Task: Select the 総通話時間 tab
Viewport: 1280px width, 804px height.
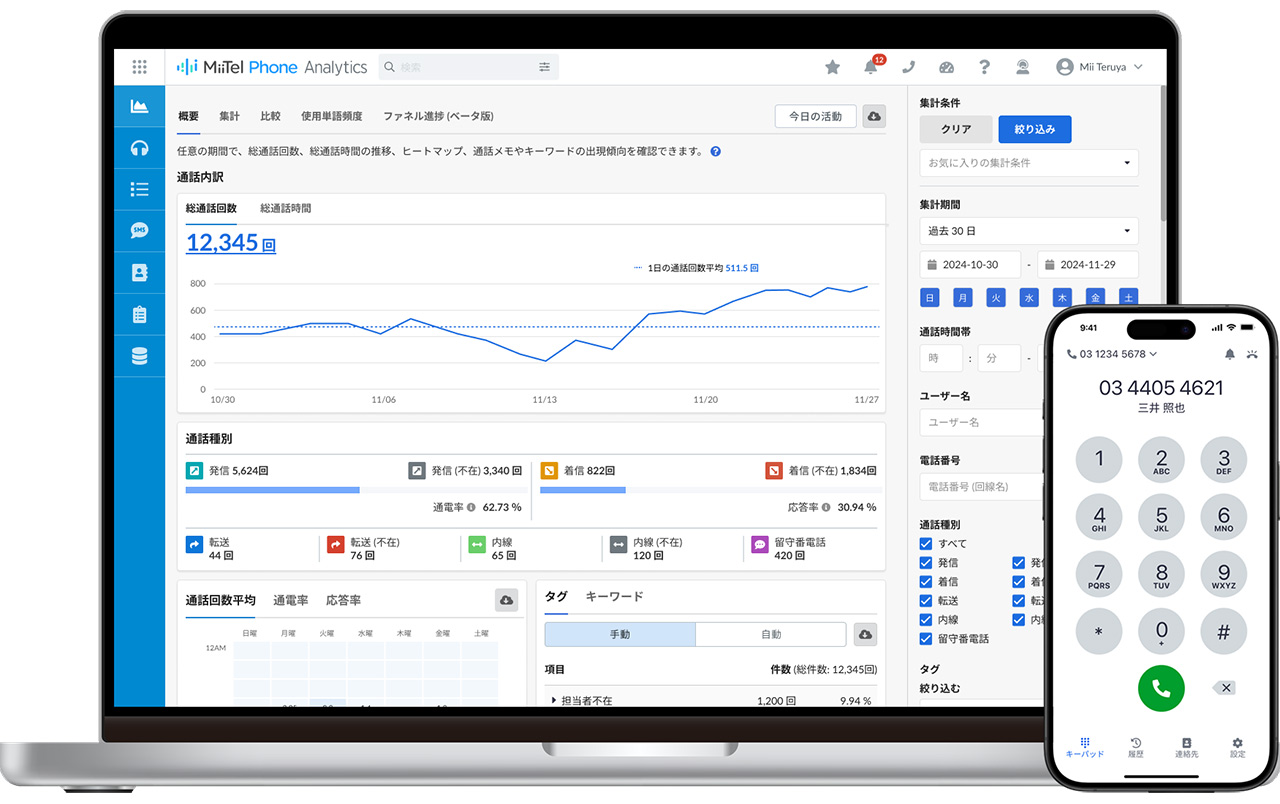Action: pyautogui.click(x=285, y=208)
